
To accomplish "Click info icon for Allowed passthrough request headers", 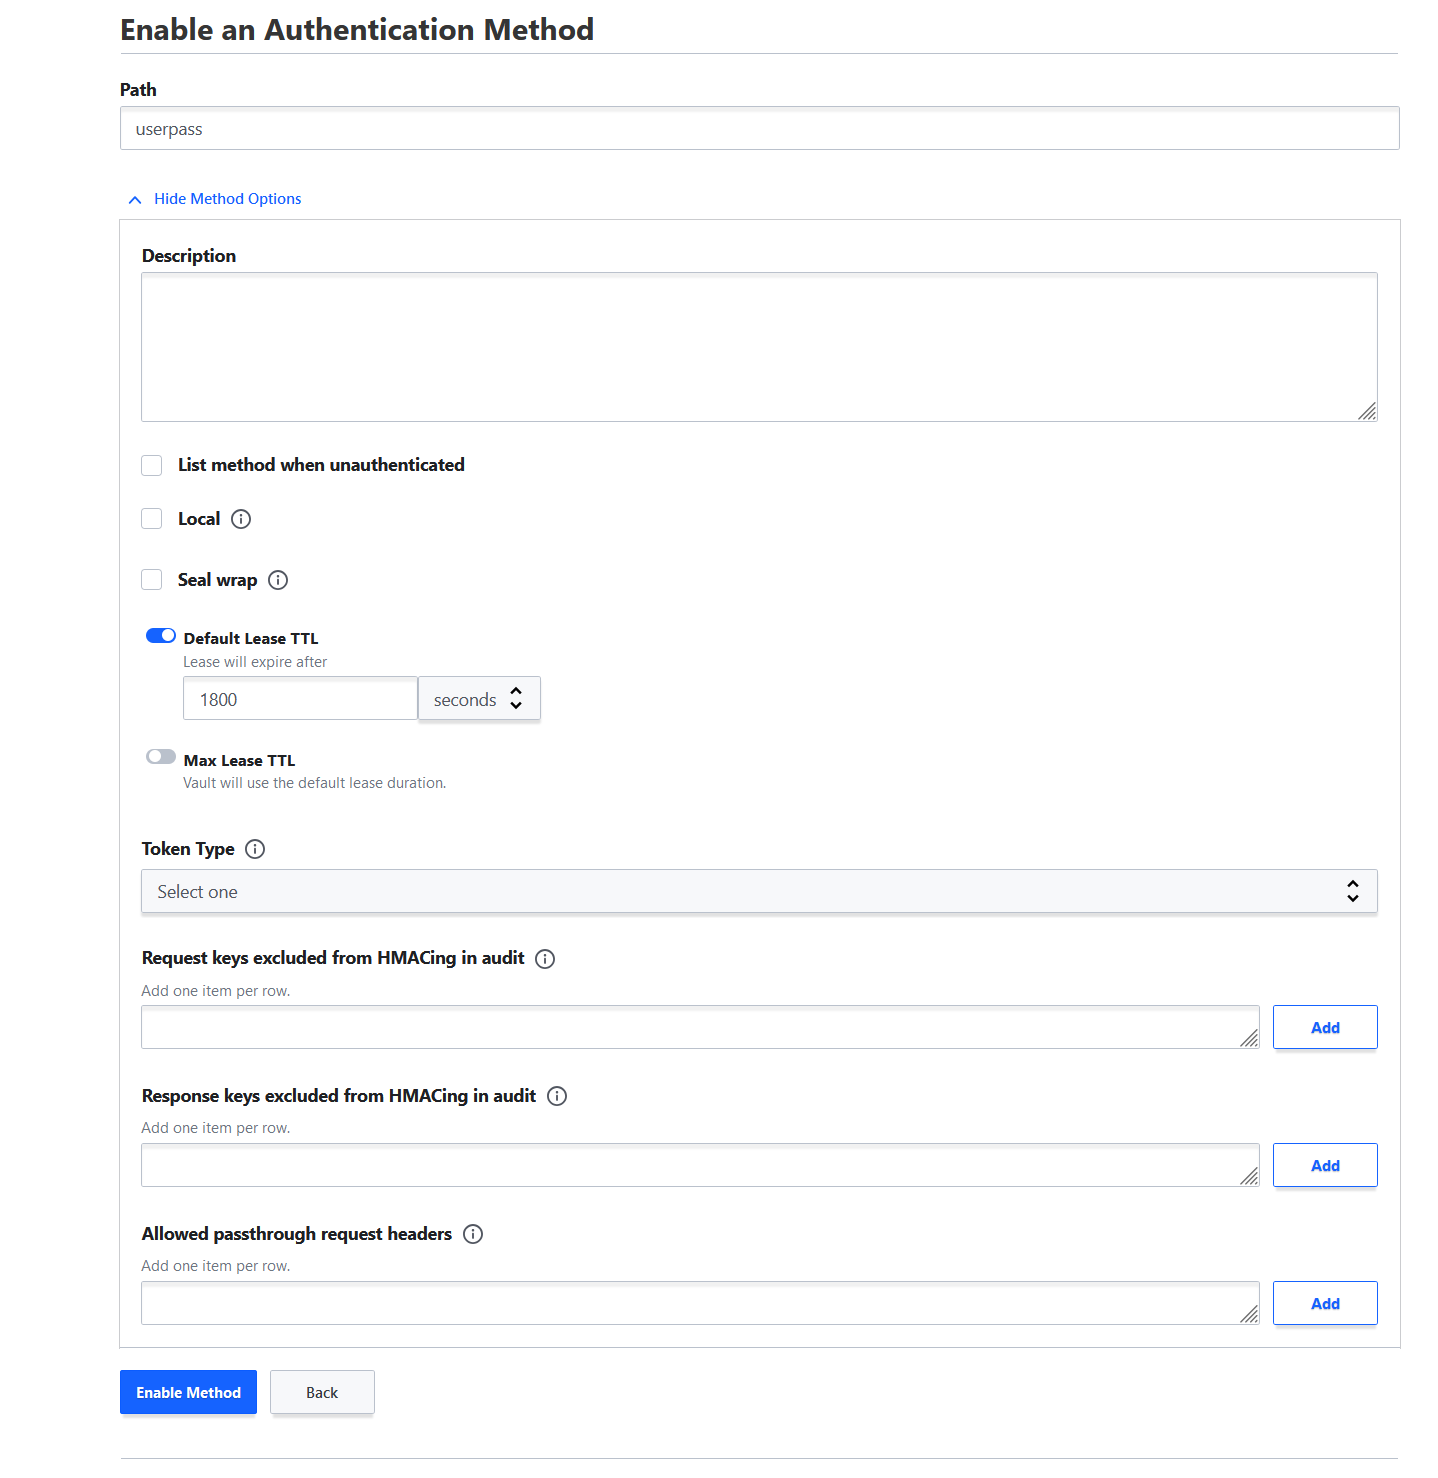I will [x=473, y=1234].
